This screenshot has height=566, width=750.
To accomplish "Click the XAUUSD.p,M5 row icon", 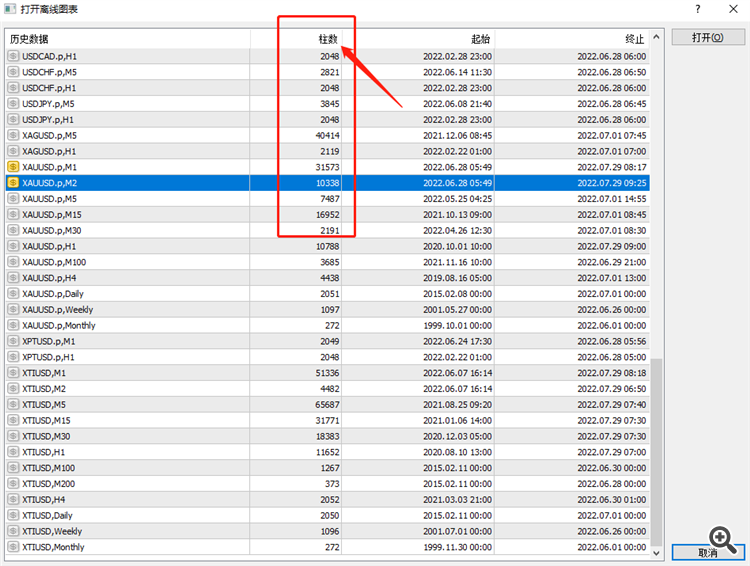I will (x=13, y=198).
